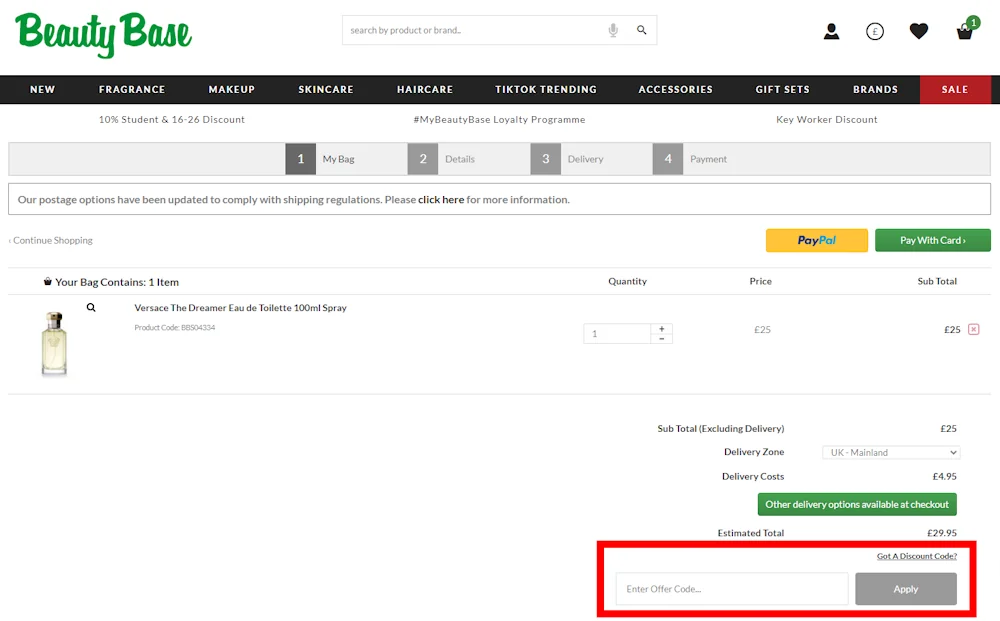Screen dimensions: 1000x621
Task: Click 10% Student & 16-26 Discount link
Action: point(172,119)
